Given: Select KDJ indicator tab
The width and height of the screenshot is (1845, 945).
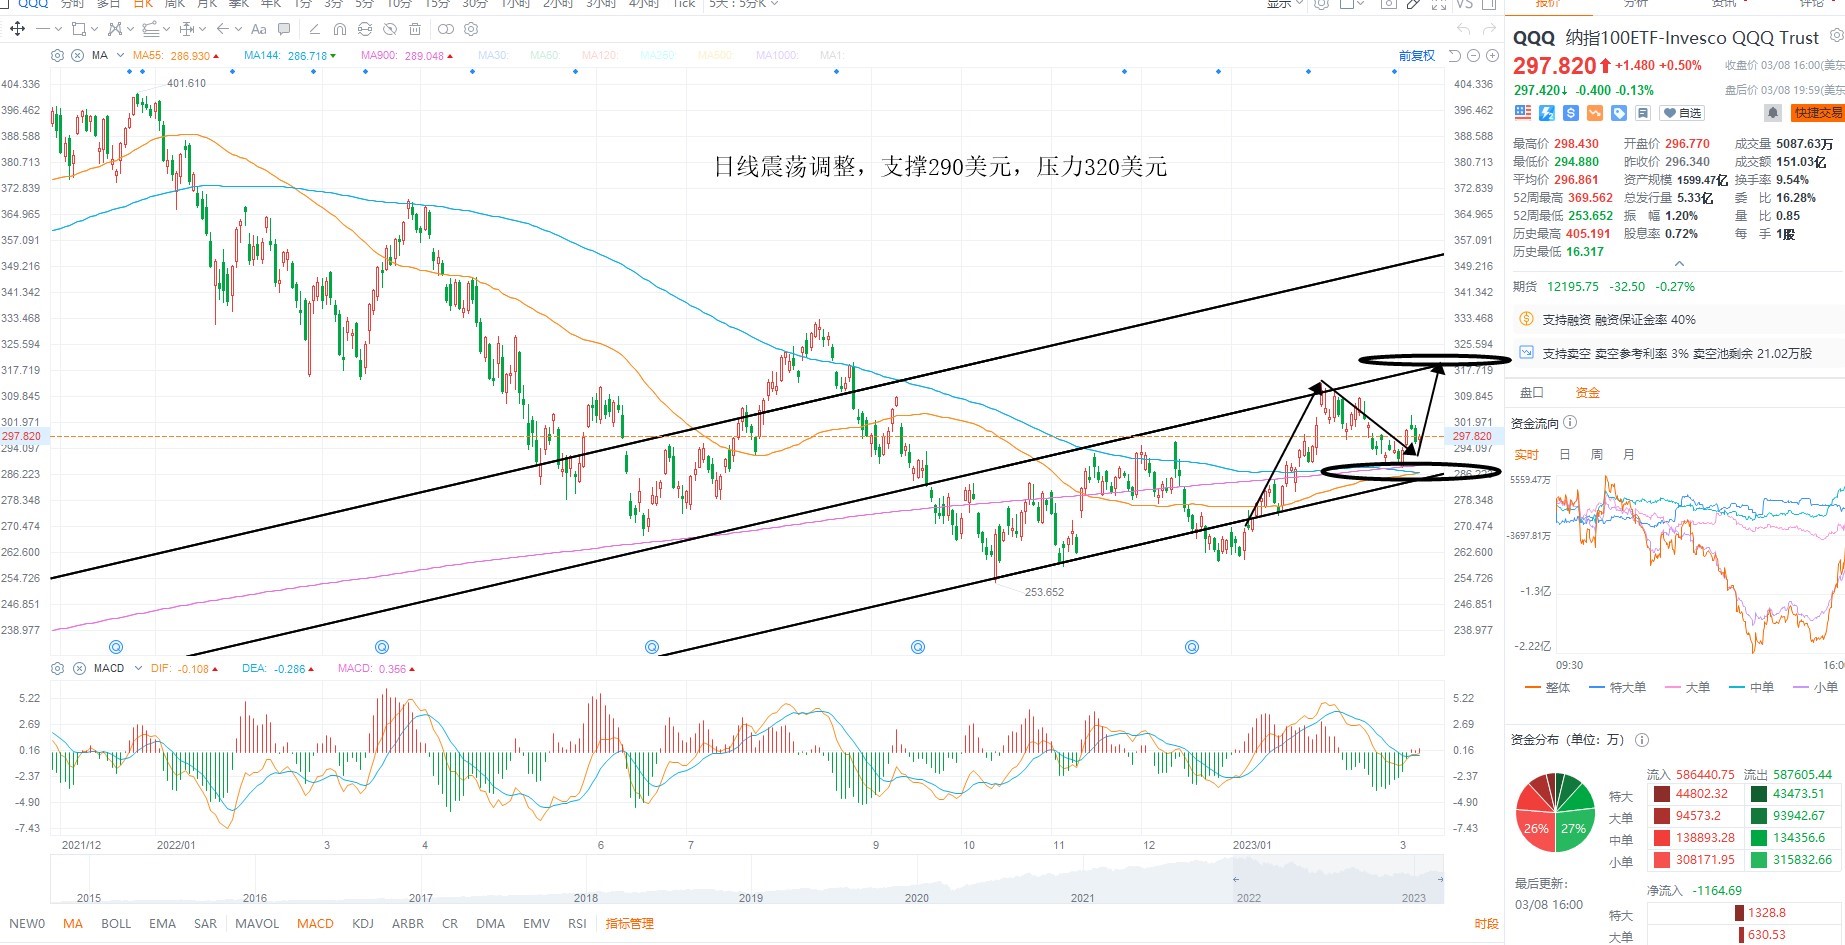Looking at the screenshot, I should 363,924.
